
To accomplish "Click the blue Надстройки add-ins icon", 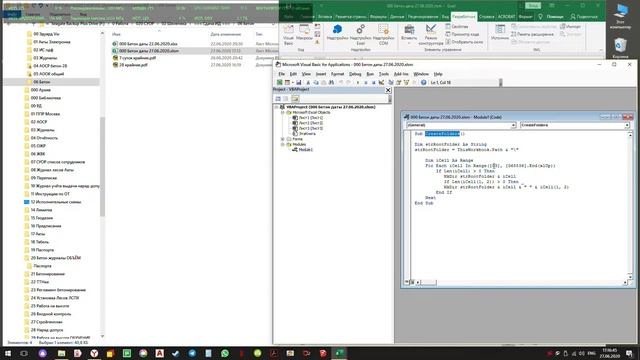I will click(x=337, y=33).
